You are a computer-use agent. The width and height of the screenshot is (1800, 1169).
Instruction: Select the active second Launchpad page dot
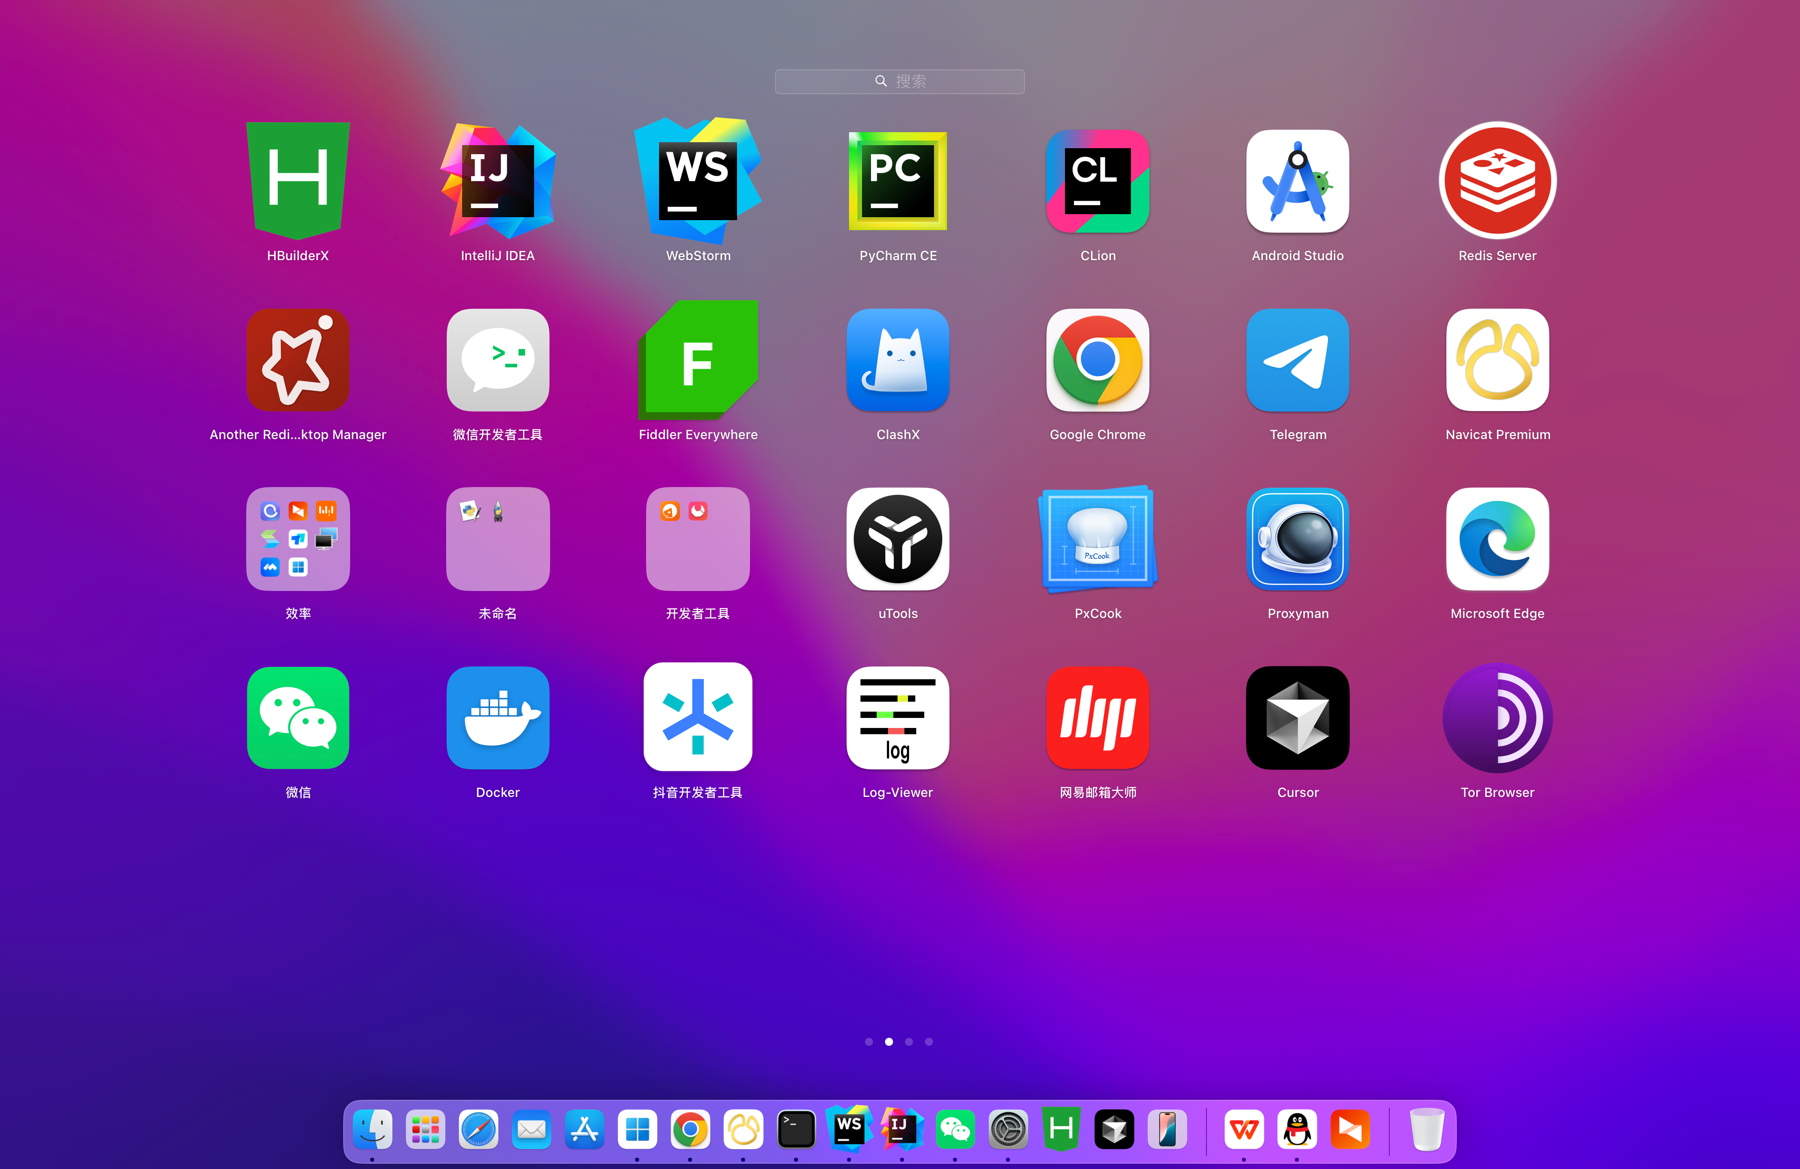(x=889, y=1042)
